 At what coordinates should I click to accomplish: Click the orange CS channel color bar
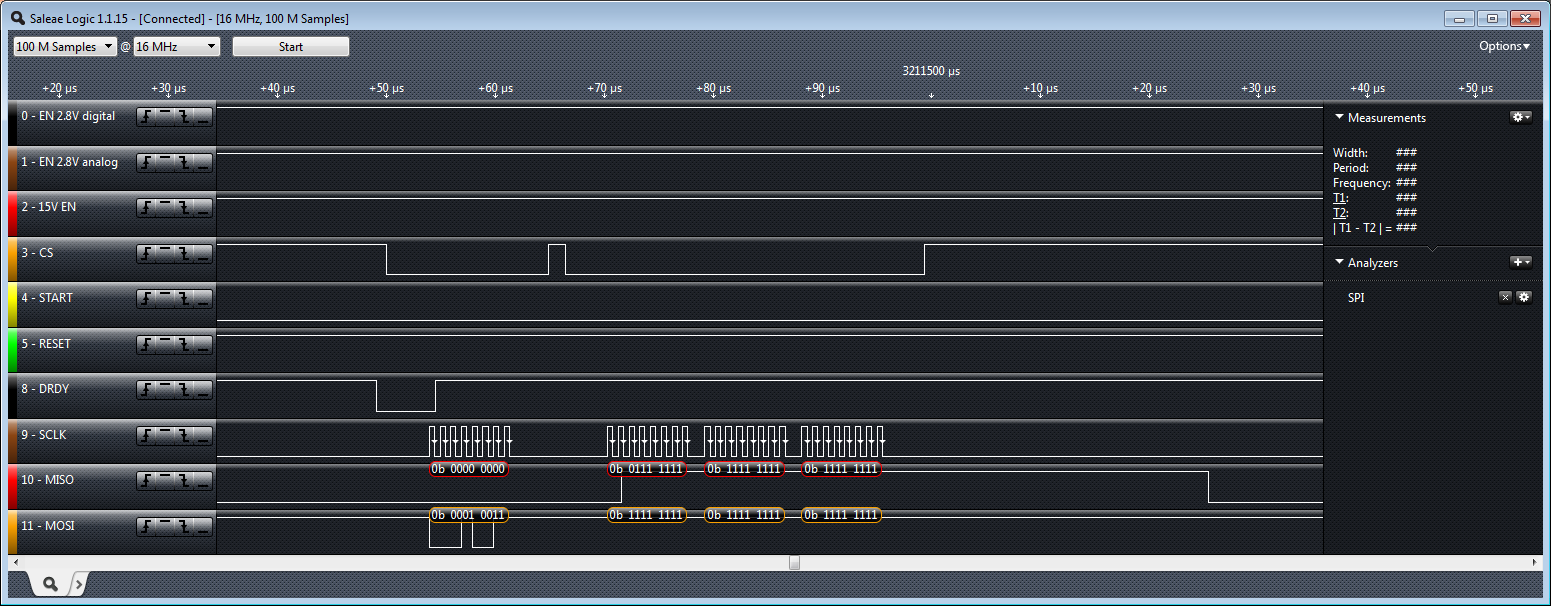click(x=13, y=259)
